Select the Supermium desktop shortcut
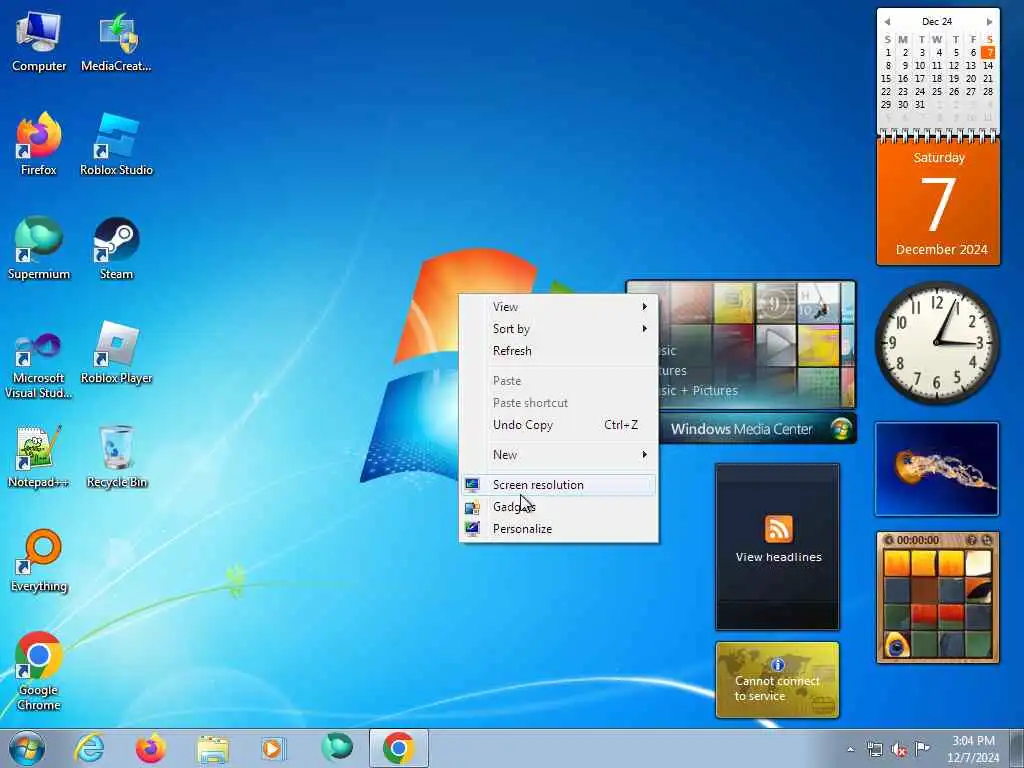The width and height of the screenshot is (1024, 768). [39, 249]
